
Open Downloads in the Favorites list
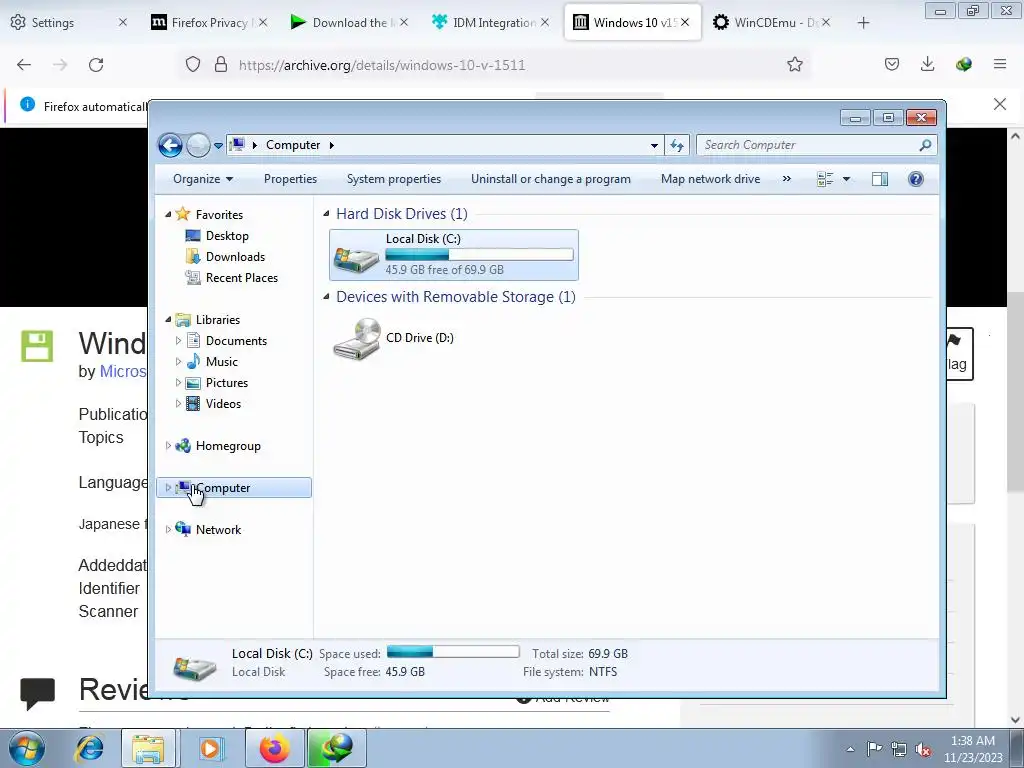(x=235, y=257)
